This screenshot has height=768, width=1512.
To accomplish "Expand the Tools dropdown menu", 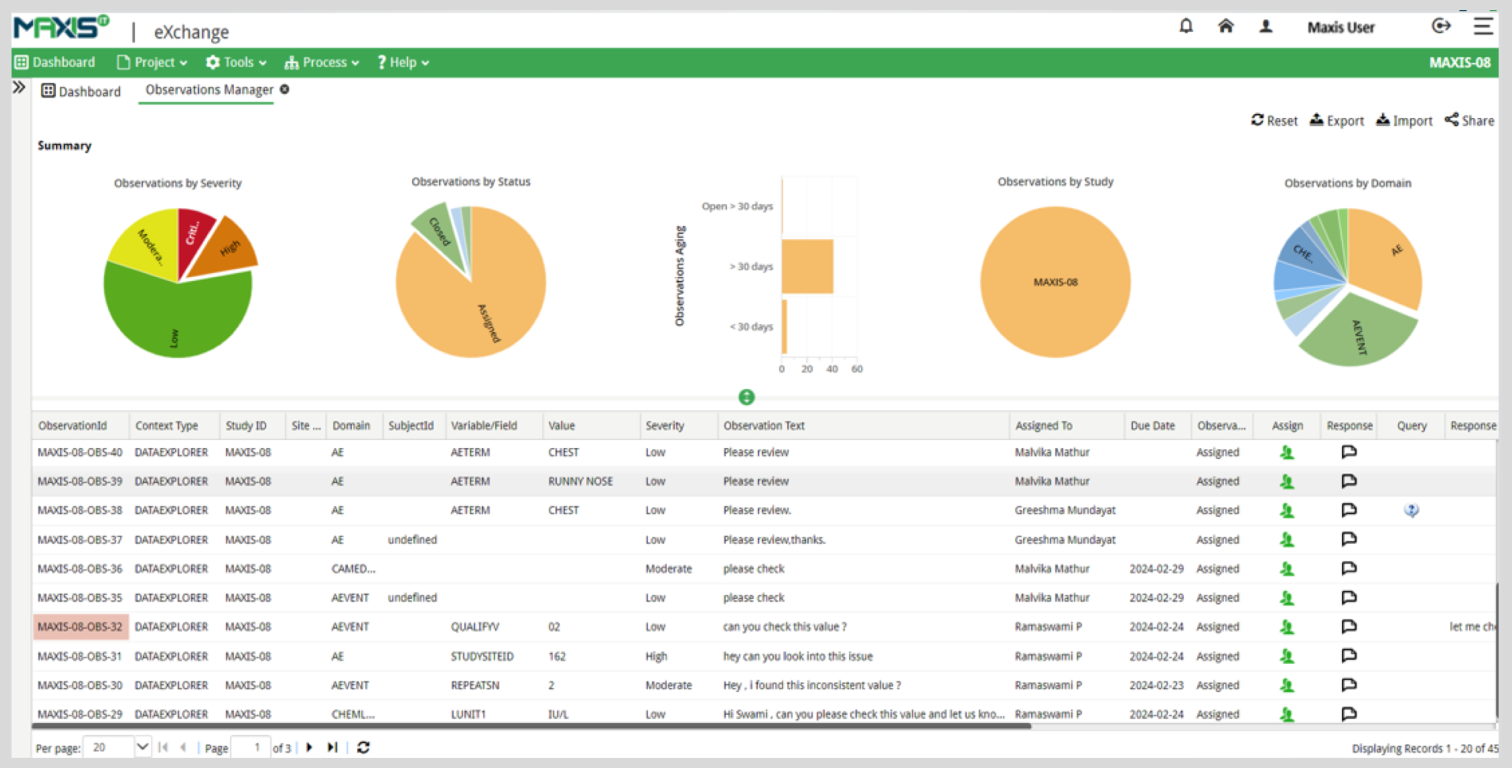I will pos(237,62).
